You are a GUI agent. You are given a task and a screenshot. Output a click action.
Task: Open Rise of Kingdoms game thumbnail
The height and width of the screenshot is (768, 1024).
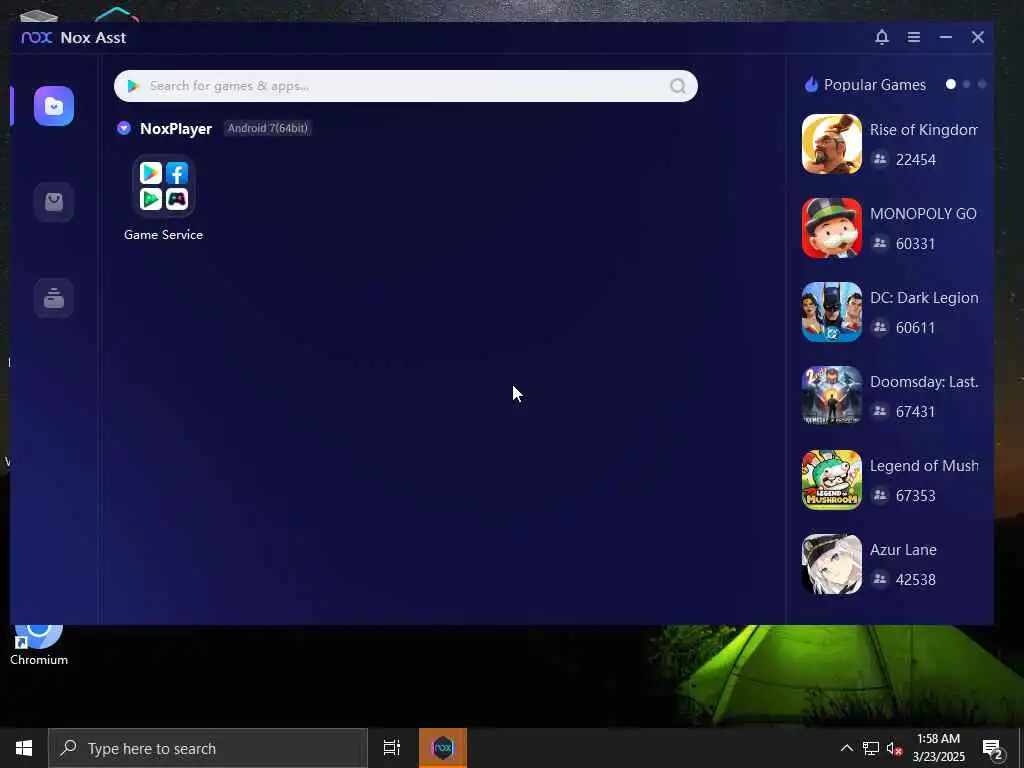tap(832, 144)
